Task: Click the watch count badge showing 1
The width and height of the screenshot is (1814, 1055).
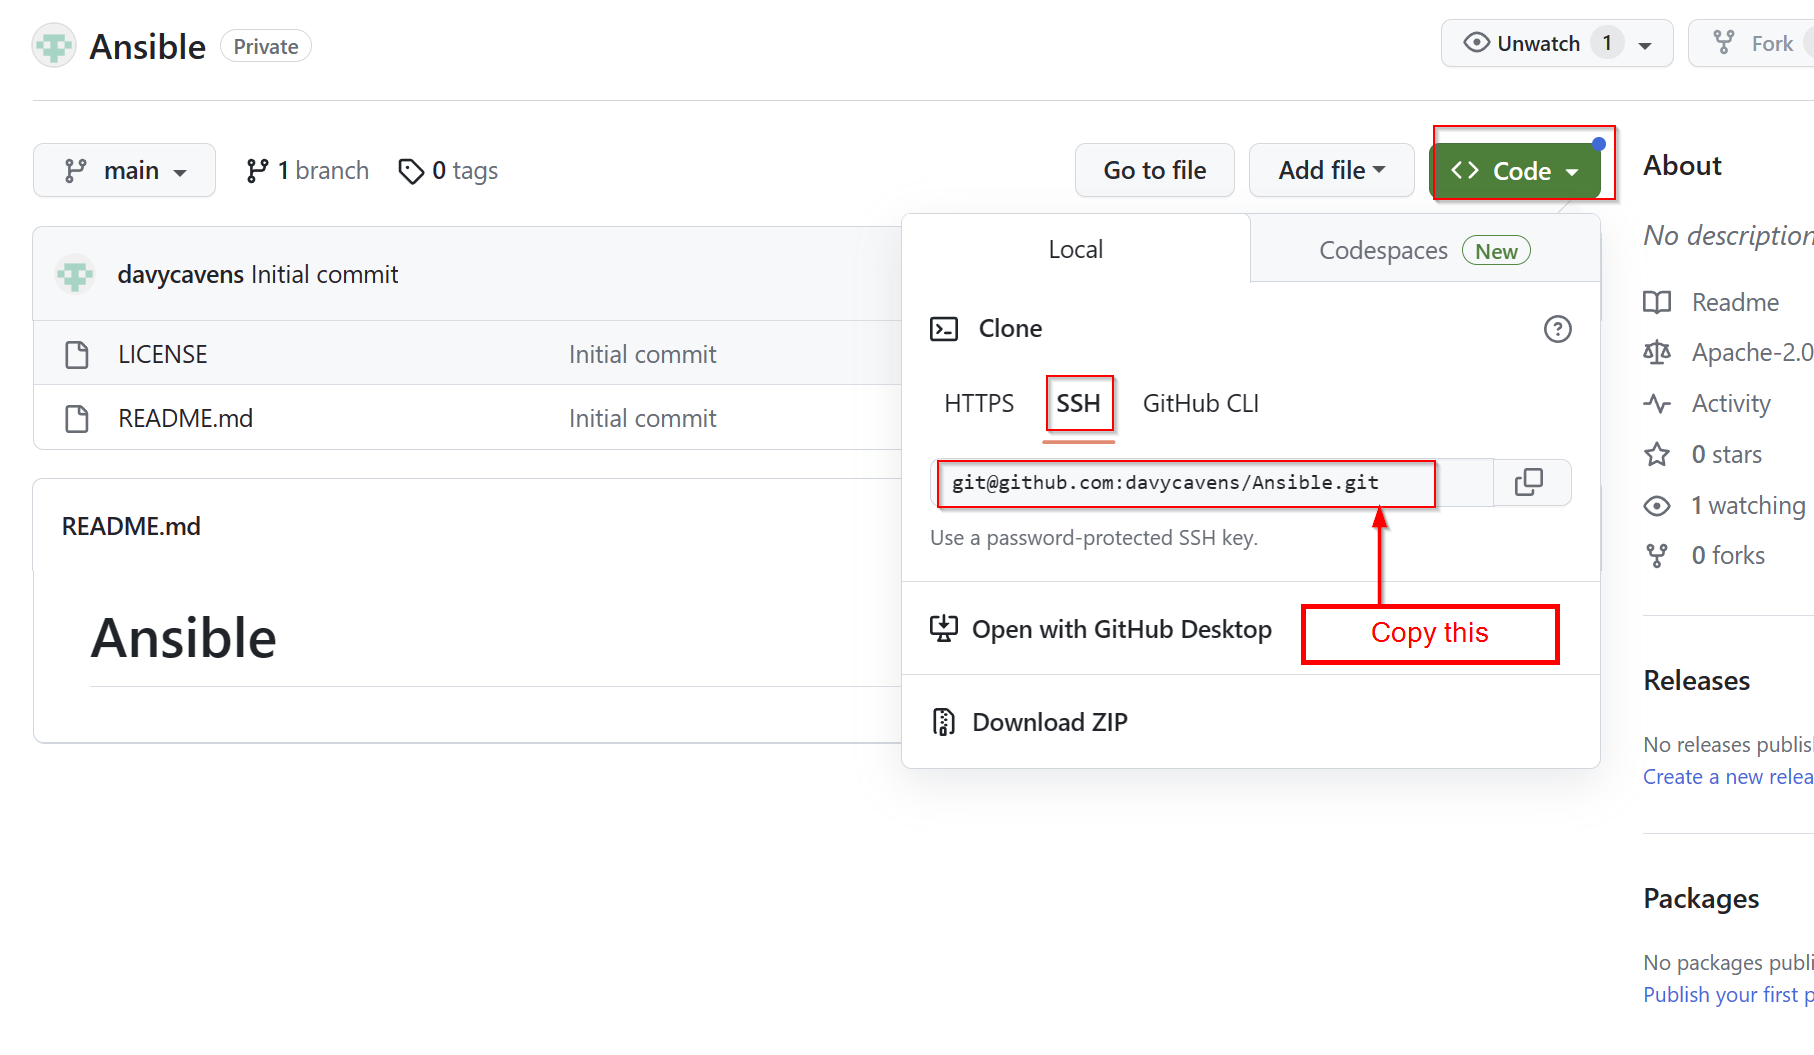Action: tap(1607, 43)
